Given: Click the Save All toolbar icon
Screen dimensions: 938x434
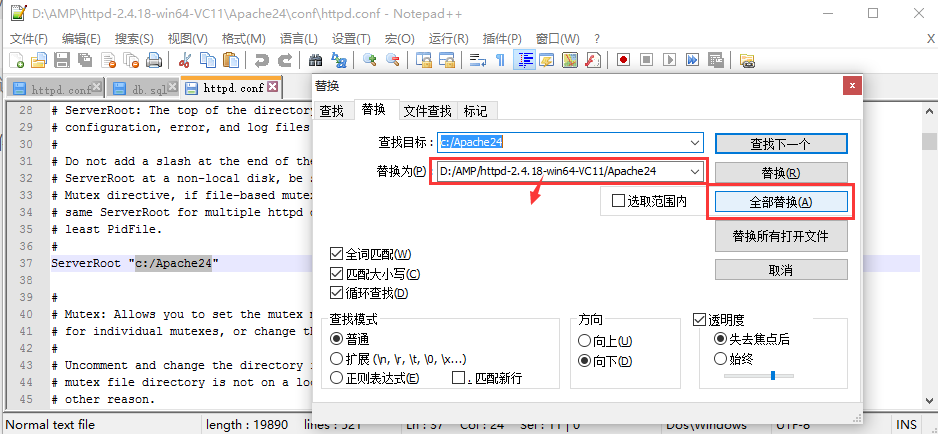Looking at the screenshot, I should click(x=85, y=60).
